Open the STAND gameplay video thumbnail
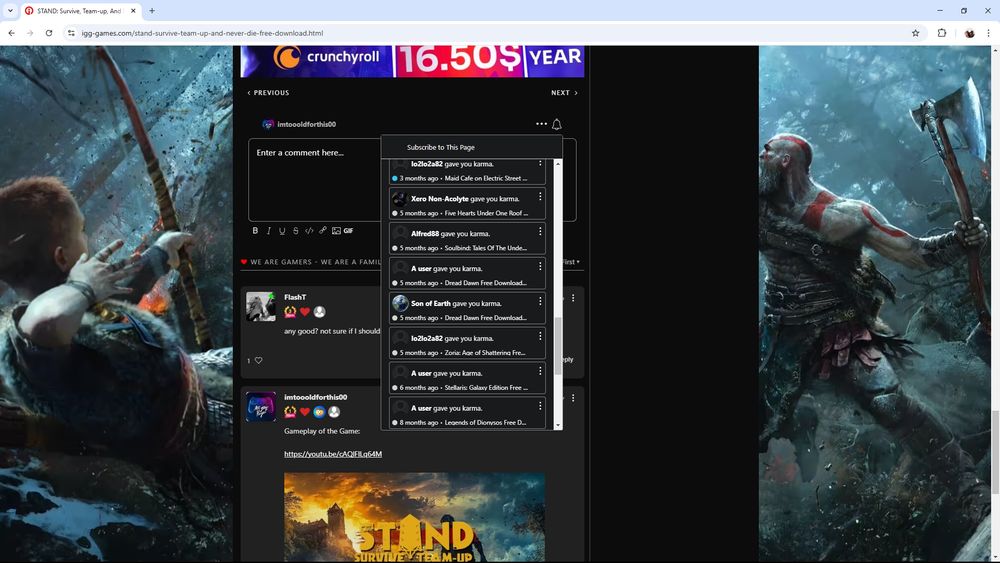1000x563 pixels. pos(415,517)
